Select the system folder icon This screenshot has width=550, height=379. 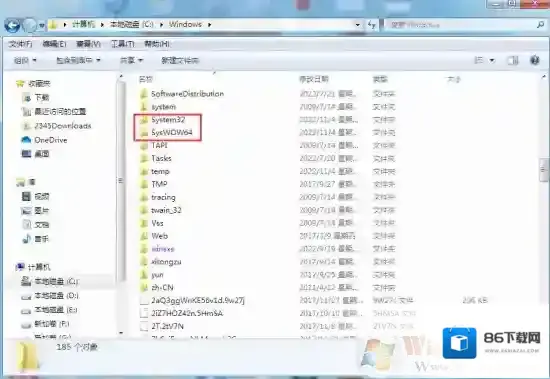coord(144,107)
